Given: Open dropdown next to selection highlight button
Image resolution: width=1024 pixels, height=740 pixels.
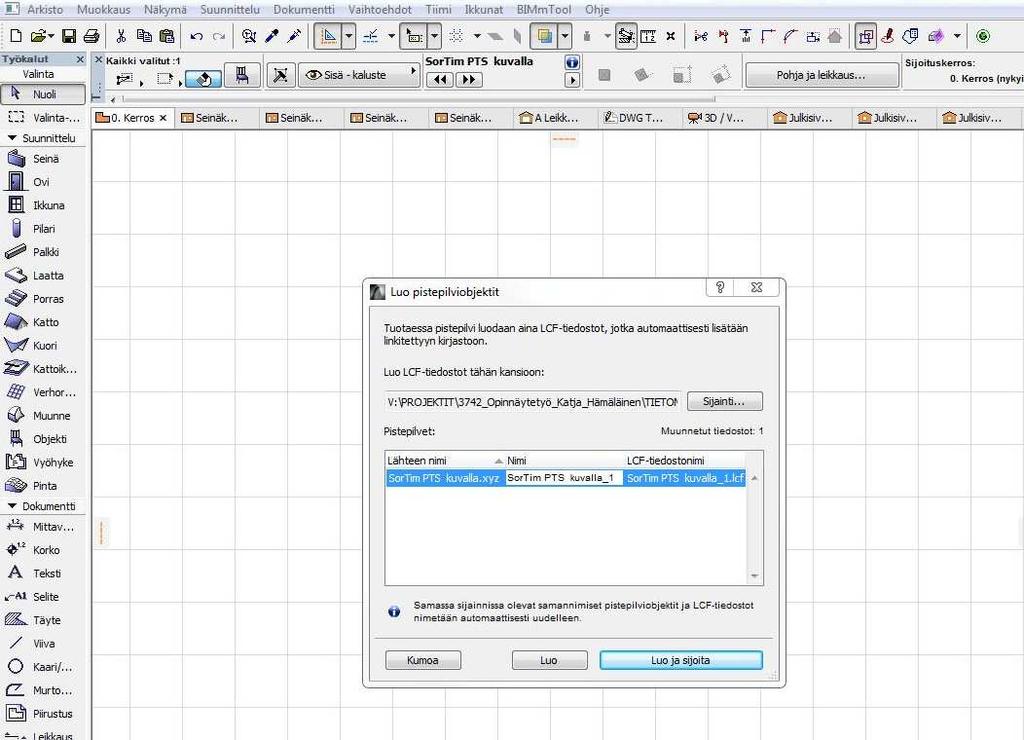Looking at the screenshot, I should tap(434, 37).
